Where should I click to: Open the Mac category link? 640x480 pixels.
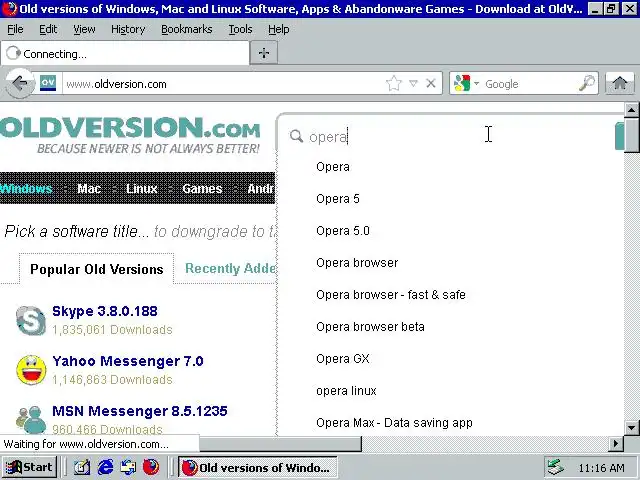point(89,189)
